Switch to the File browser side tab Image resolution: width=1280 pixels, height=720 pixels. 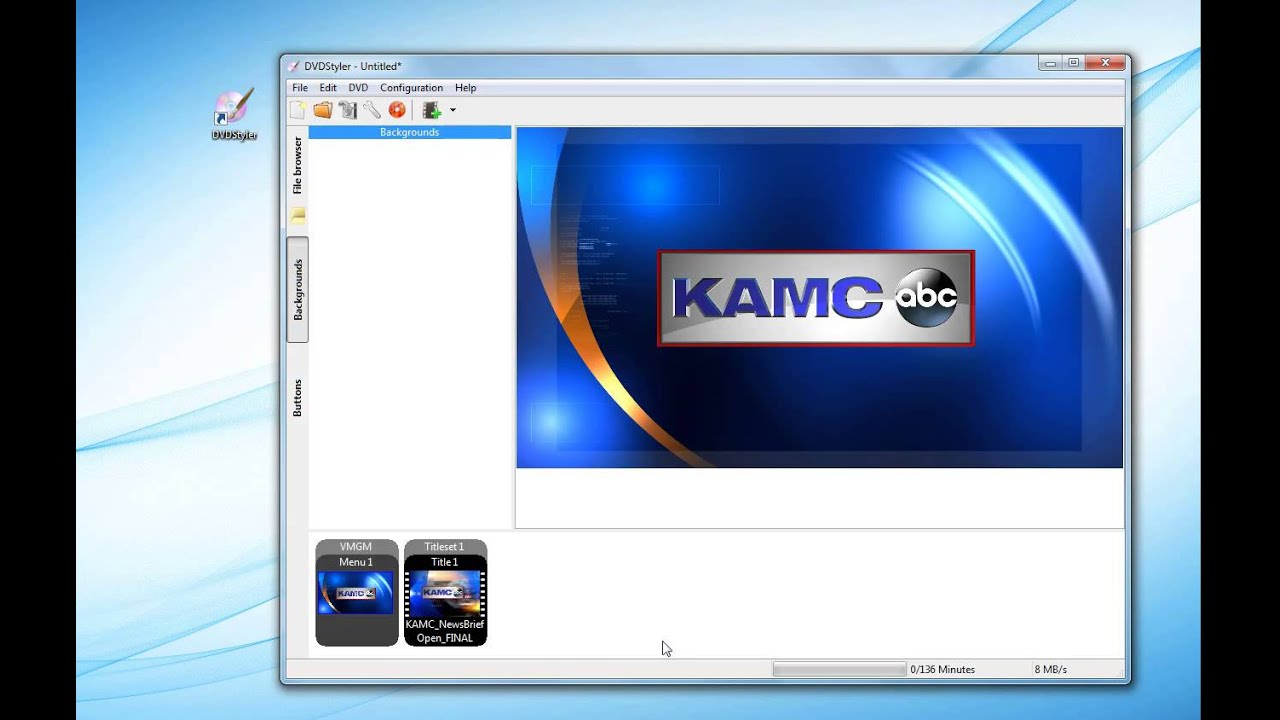click(x=297, y=166)
